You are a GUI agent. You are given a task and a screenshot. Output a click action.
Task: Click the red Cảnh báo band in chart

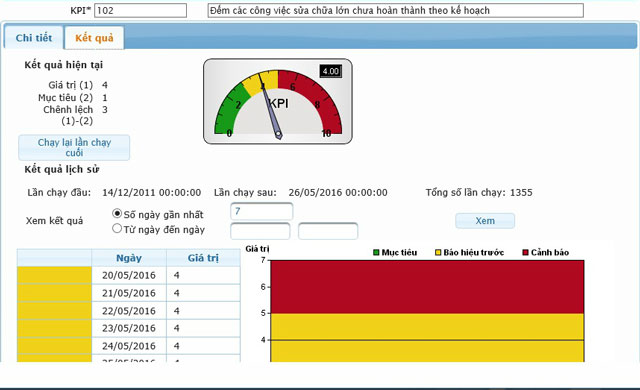click(x=427, y=287)
